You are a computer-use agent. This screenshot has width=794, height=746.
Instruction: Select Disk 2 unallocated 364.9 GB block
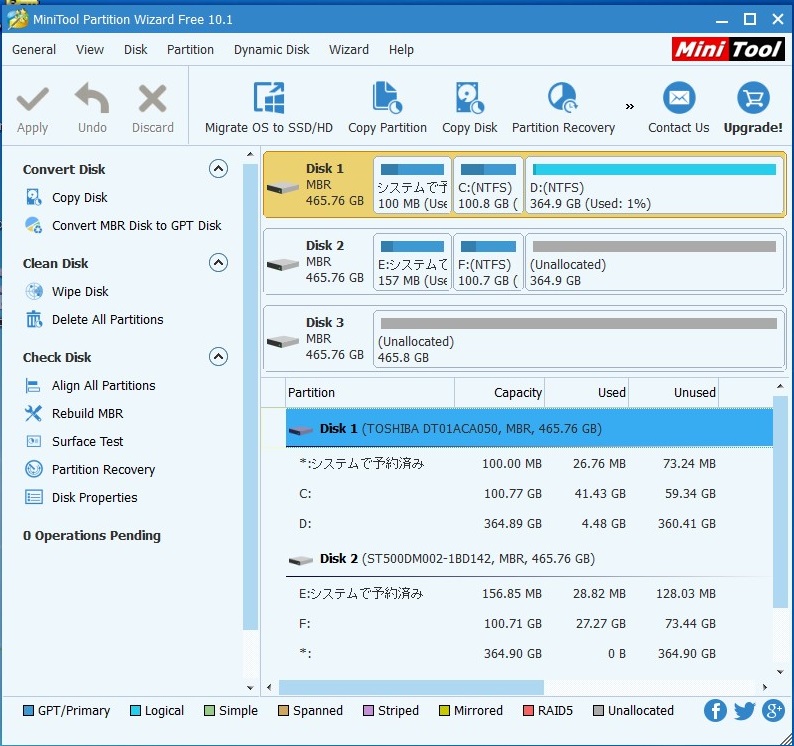[x=654, y=262]
